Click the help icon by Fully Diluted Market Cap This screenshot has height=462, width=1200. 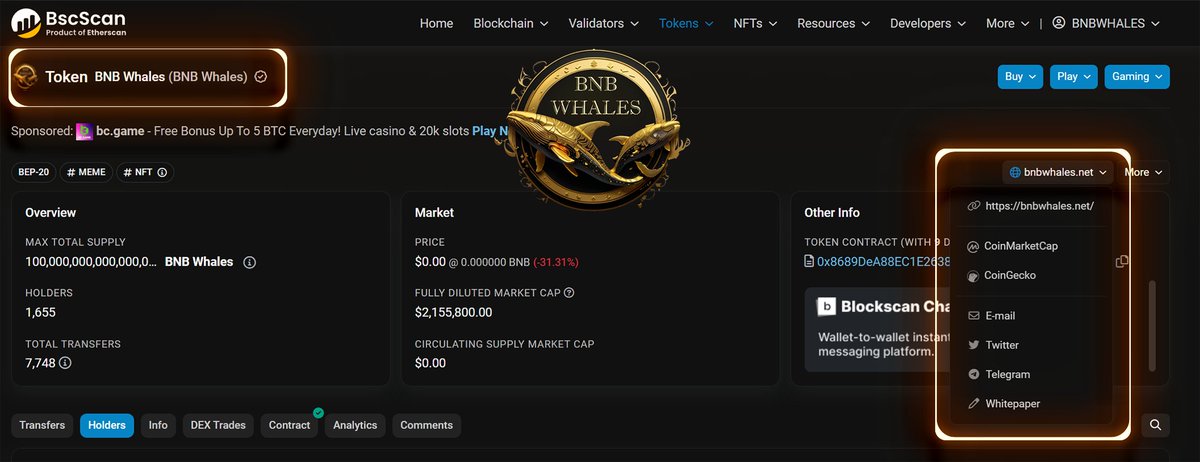(569, 293)
